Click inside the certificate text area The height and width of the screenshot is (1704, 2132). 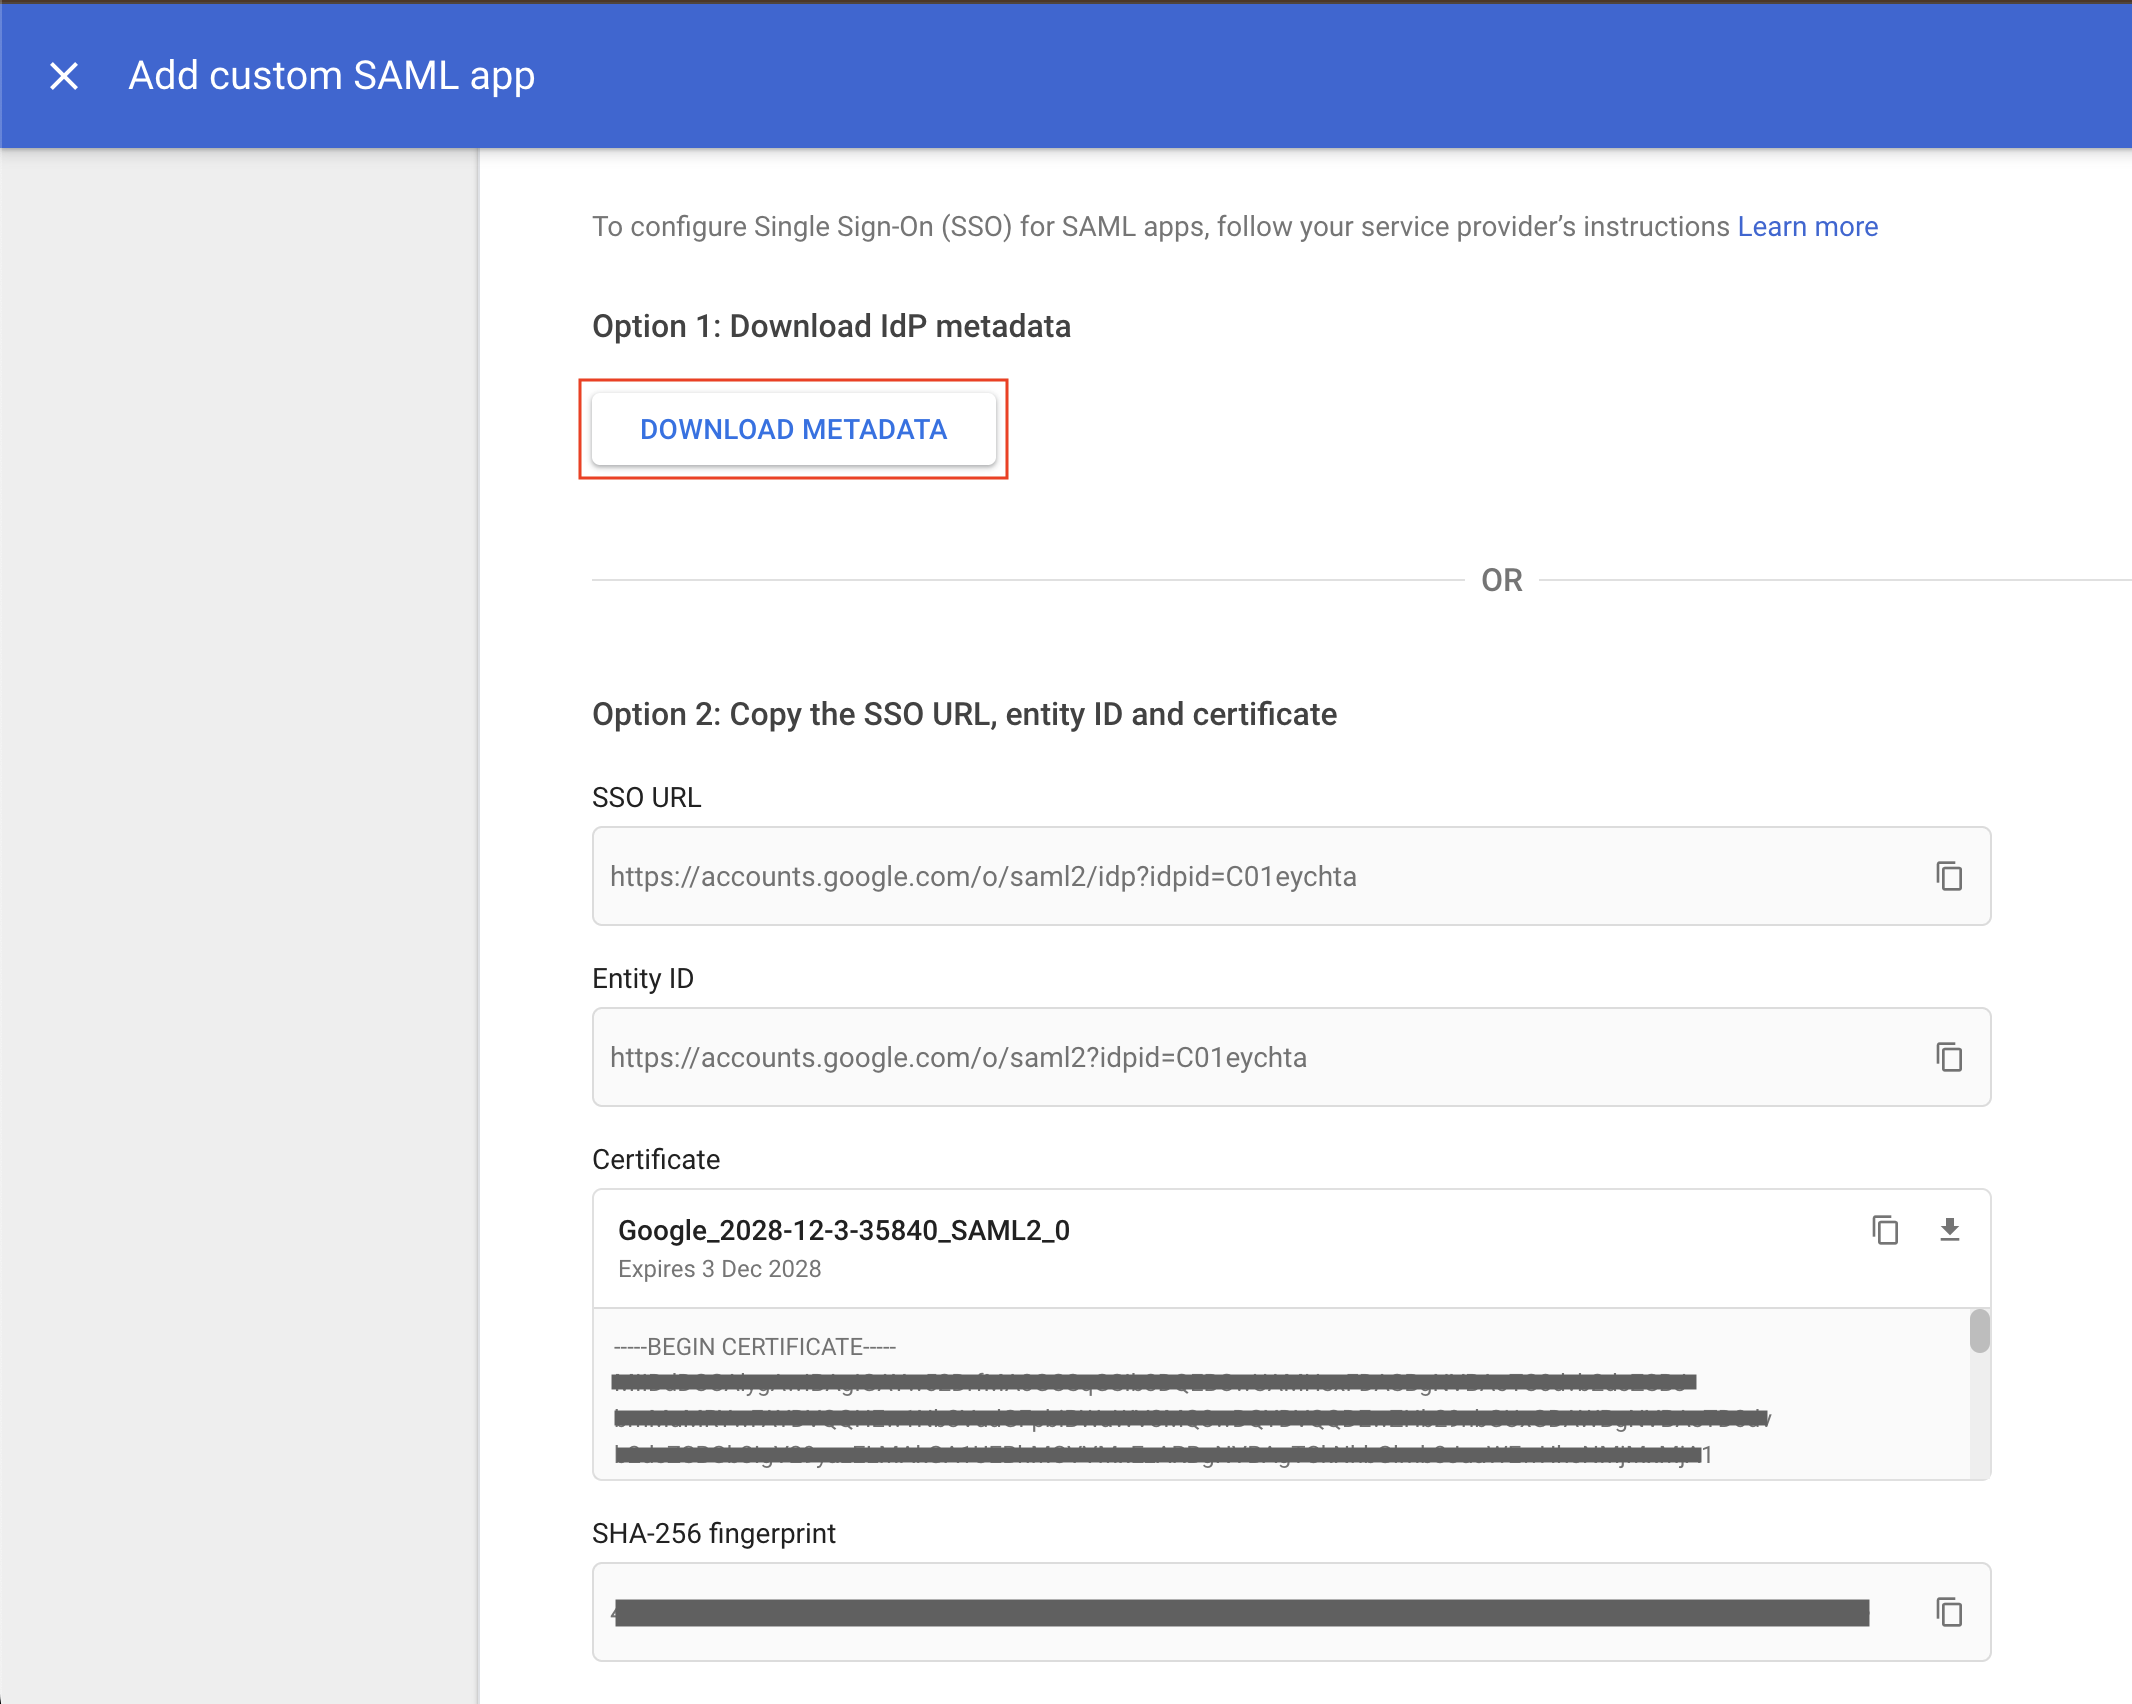click(x=1200, y=1400)
